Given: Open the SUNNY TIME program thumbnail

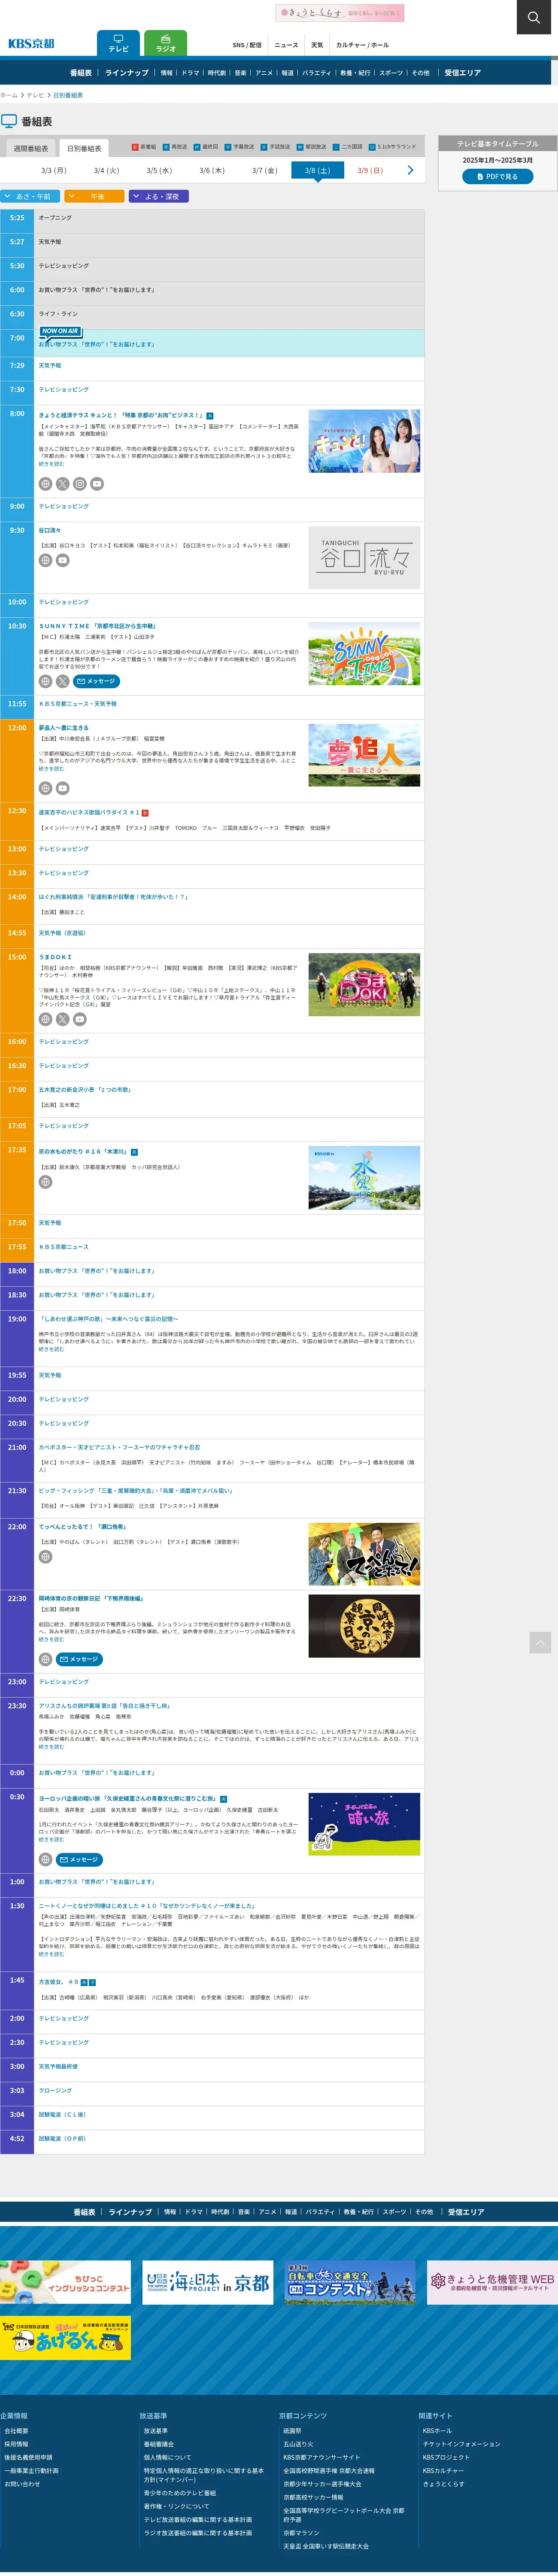Looking at the screenshot, I should coord(364,654).
